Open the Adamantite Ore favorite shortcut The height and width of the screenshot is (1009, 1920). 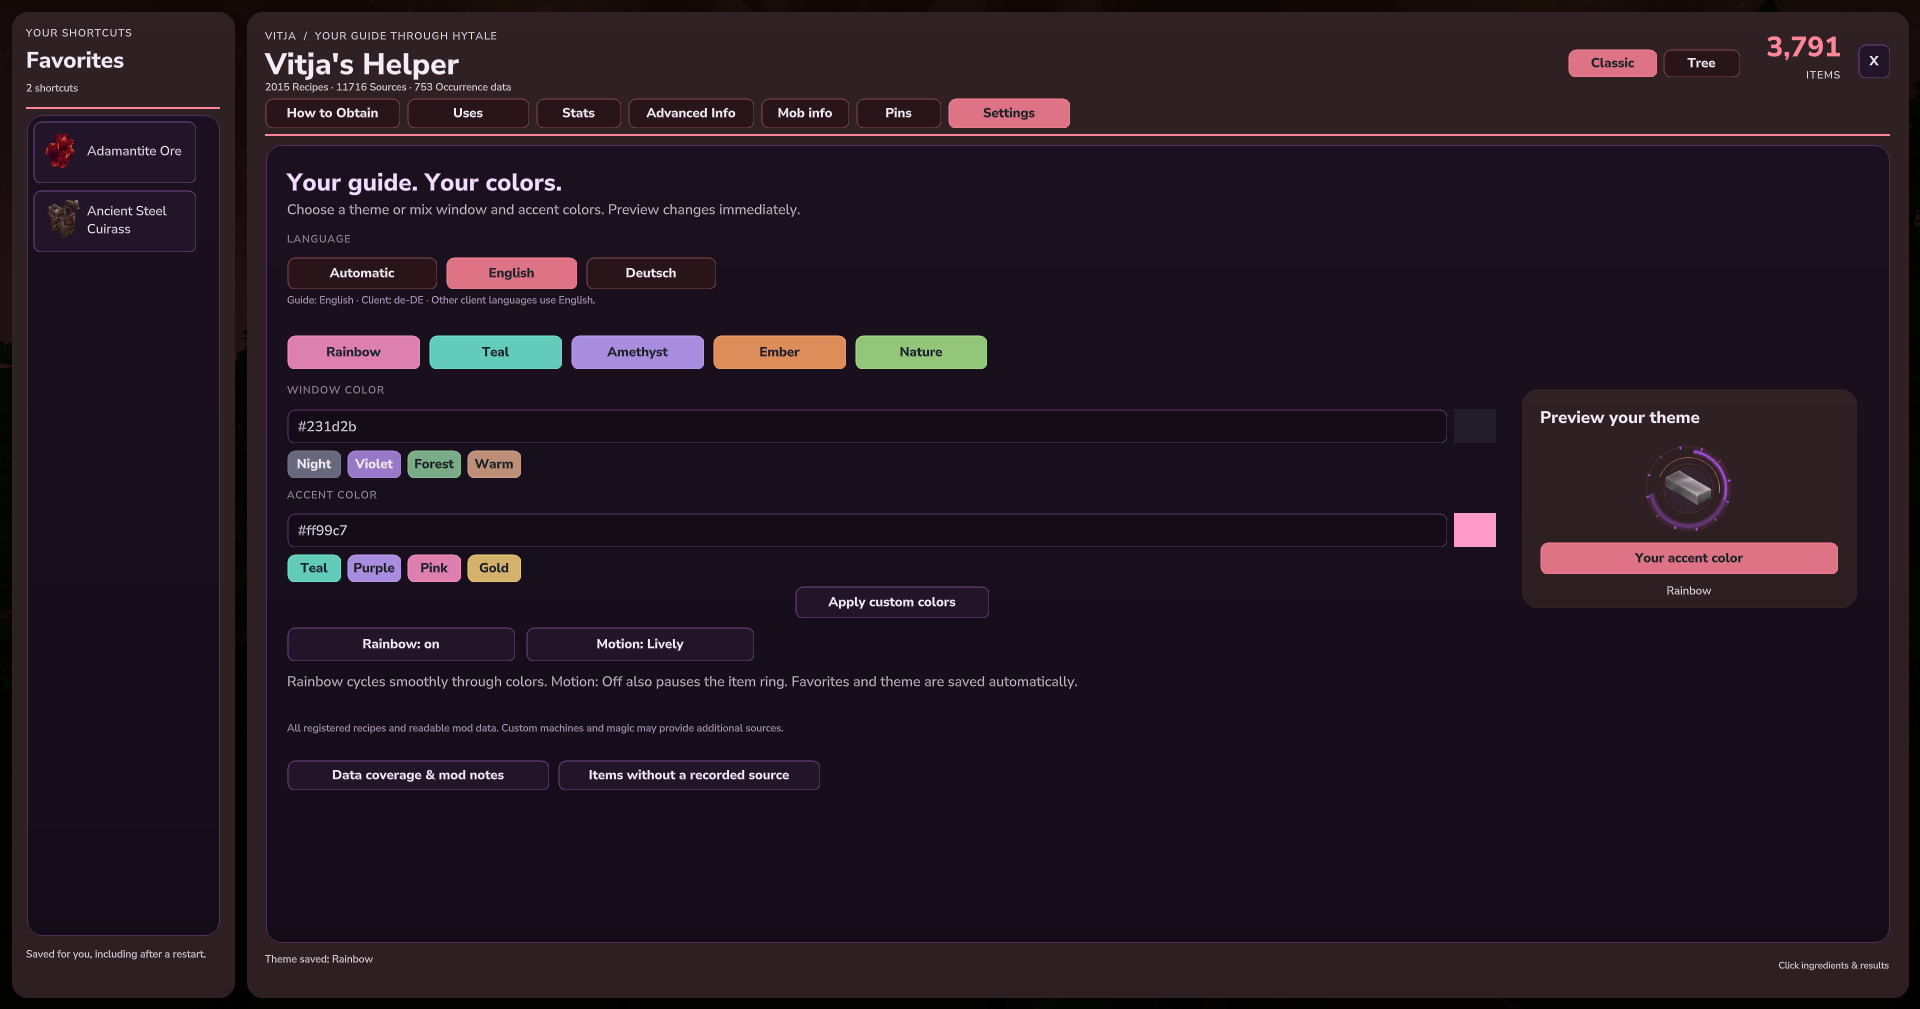[115, 152]
